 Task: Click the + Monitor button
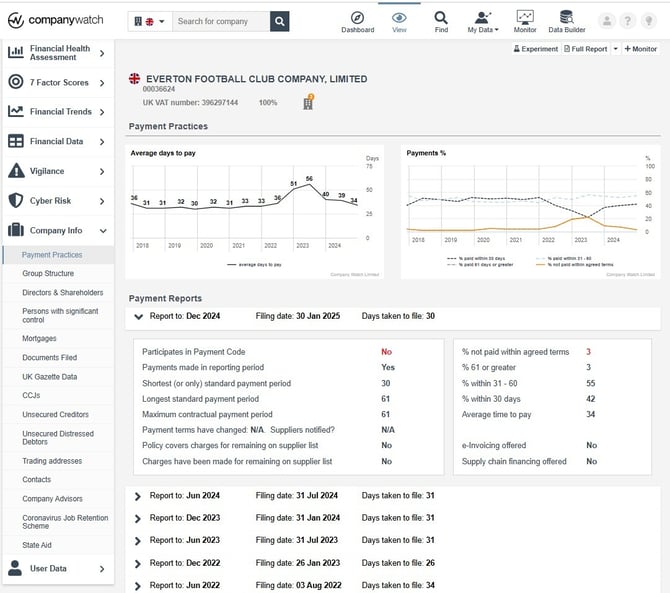pos(641,49)
